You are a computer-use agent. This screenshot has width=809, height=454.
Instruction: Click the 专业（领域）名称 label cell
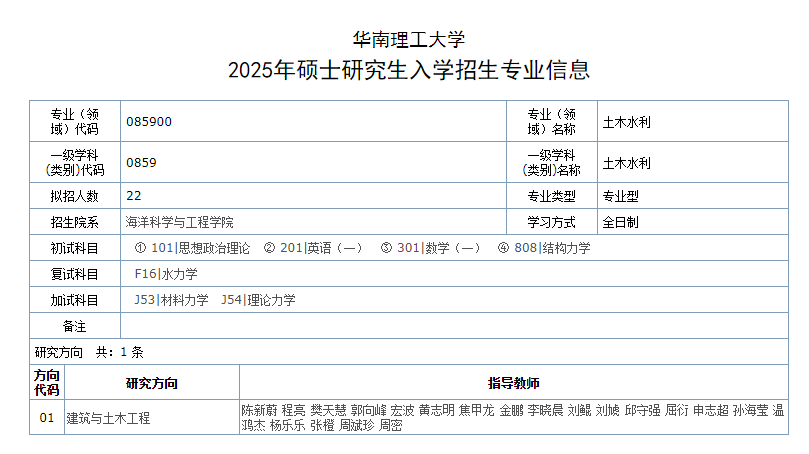click(552, 121)
